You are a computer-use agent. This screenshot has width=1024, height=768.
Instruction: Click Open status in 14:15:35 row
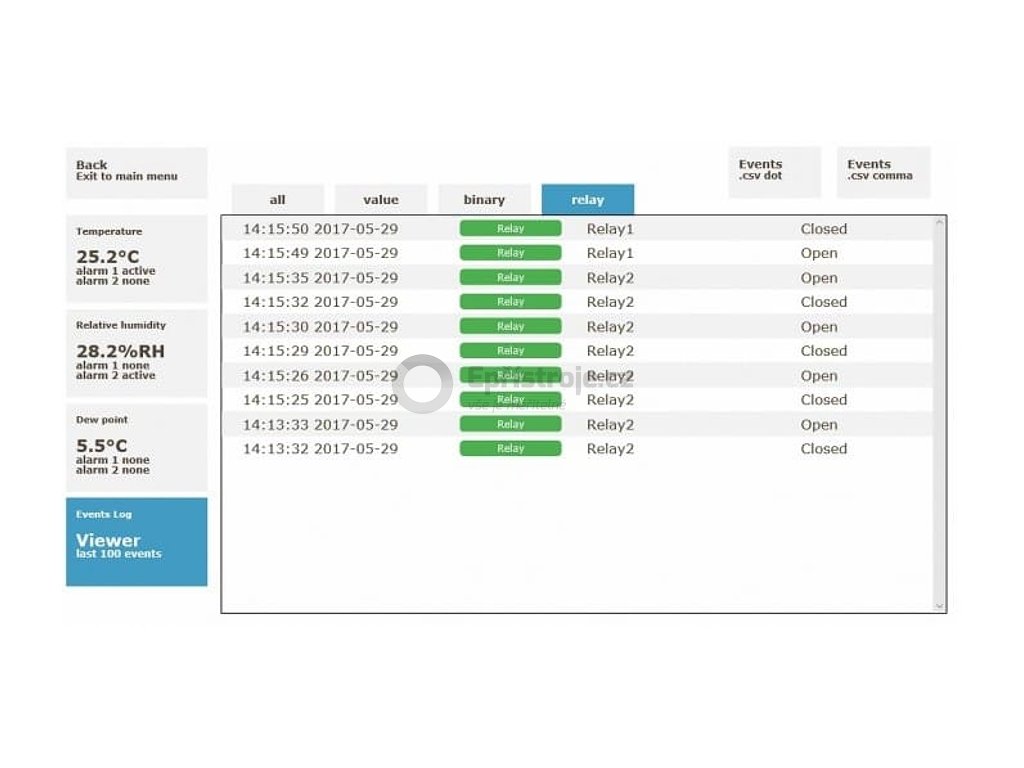[819, 278]
